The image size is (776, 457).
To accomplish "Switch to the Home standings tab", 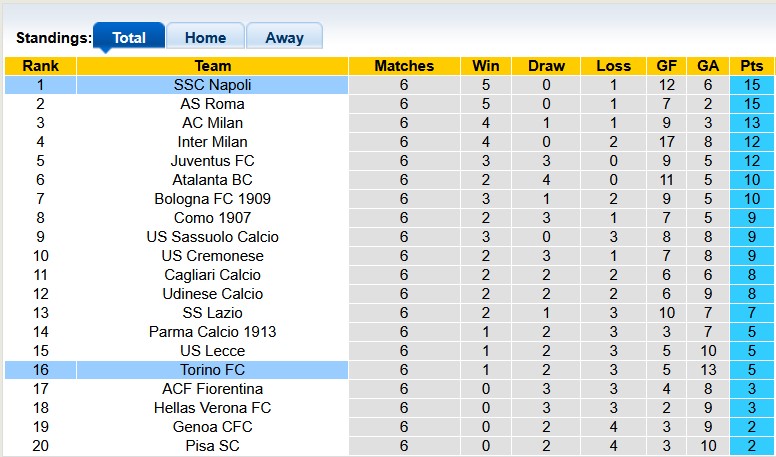I will pyautogui.click(x=205, y=37).
